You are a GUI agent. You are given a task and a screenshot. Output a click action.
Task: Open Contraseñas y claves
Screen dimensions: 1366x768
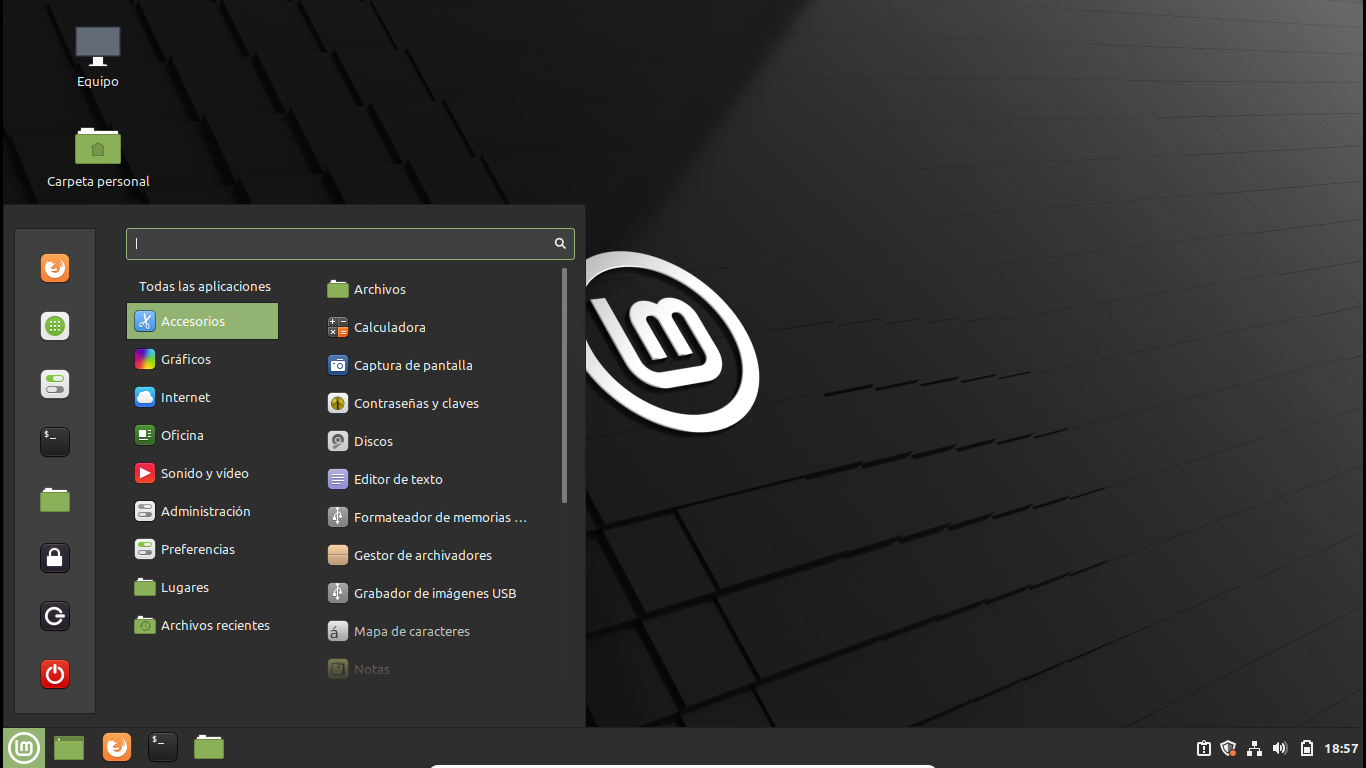(440, 403)
